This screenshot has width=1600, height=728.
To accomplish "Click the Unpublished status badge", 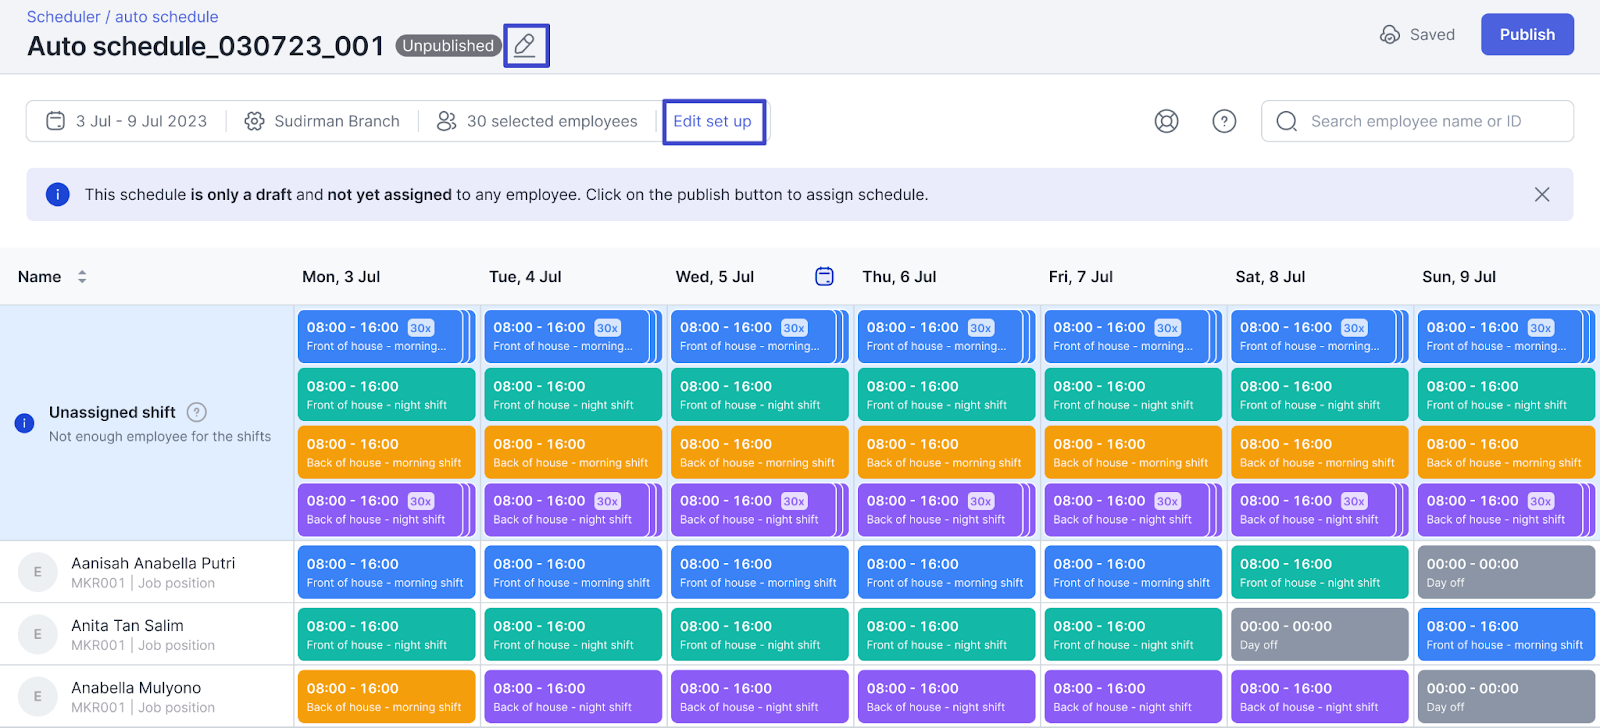I will click(448, 46).
